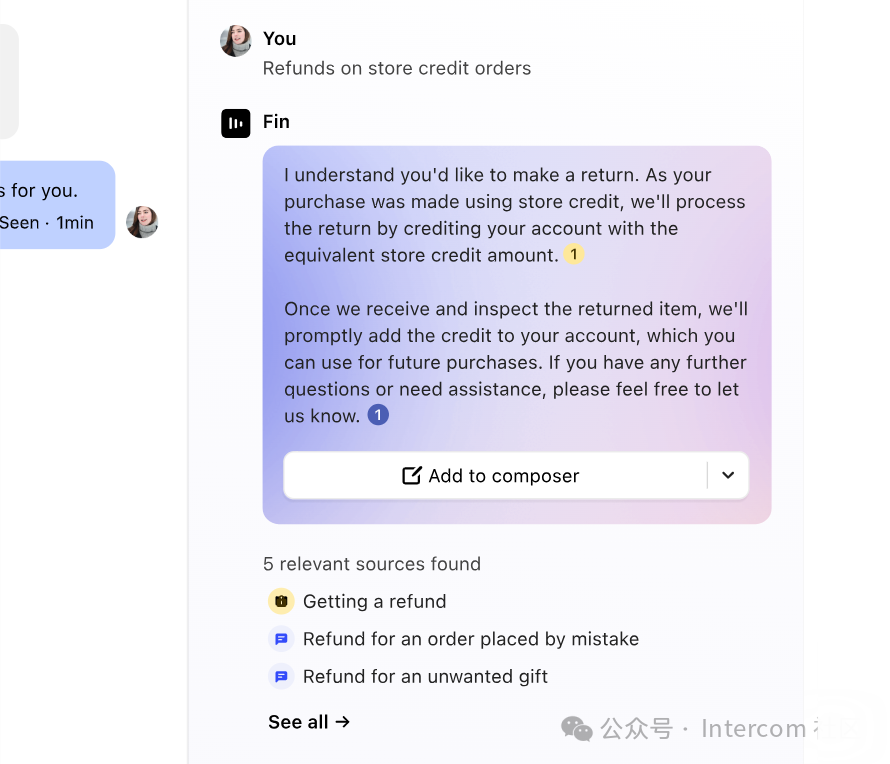The height and width of the screenshot is (764, 890).
Task: Click the small avatar next to the blue message bubble
Action: [142, 222]
